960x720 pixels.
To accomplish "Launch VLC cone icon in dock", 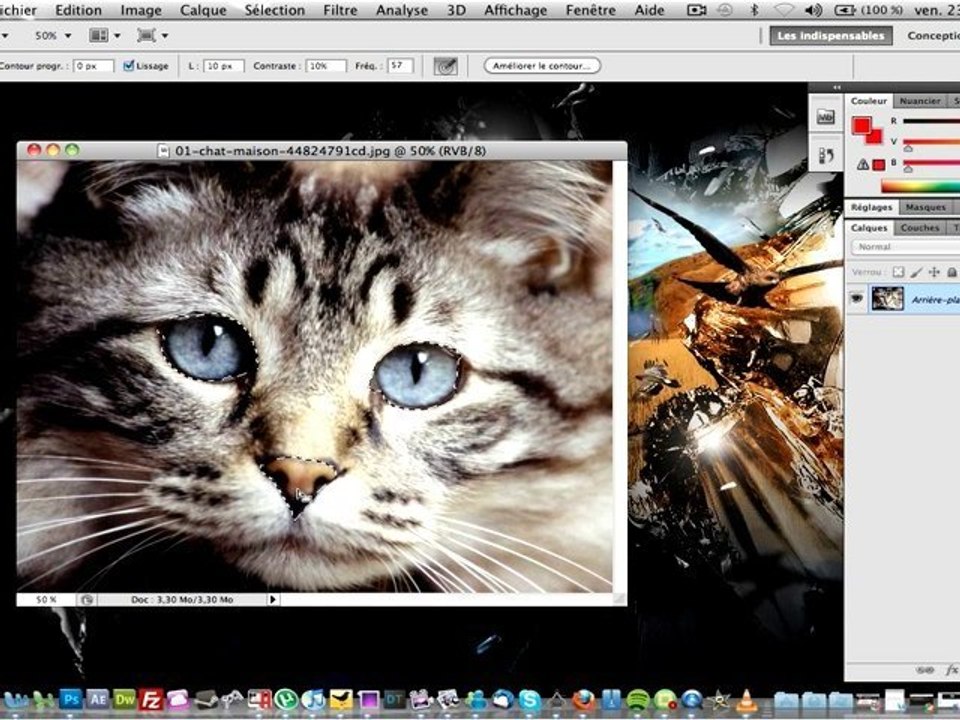I will (746, 699).
